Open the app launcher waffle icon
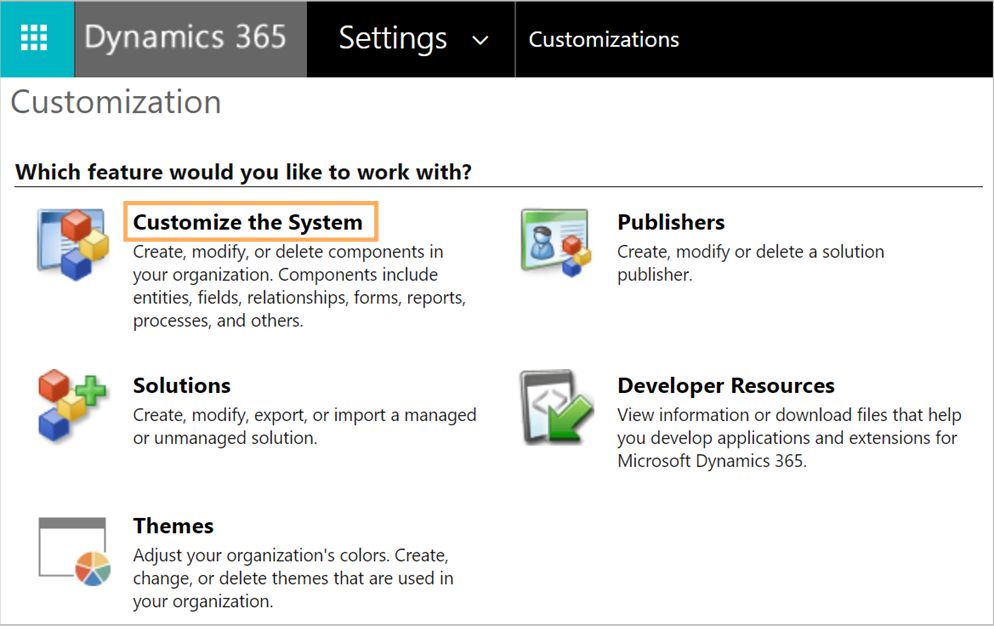 34,38
